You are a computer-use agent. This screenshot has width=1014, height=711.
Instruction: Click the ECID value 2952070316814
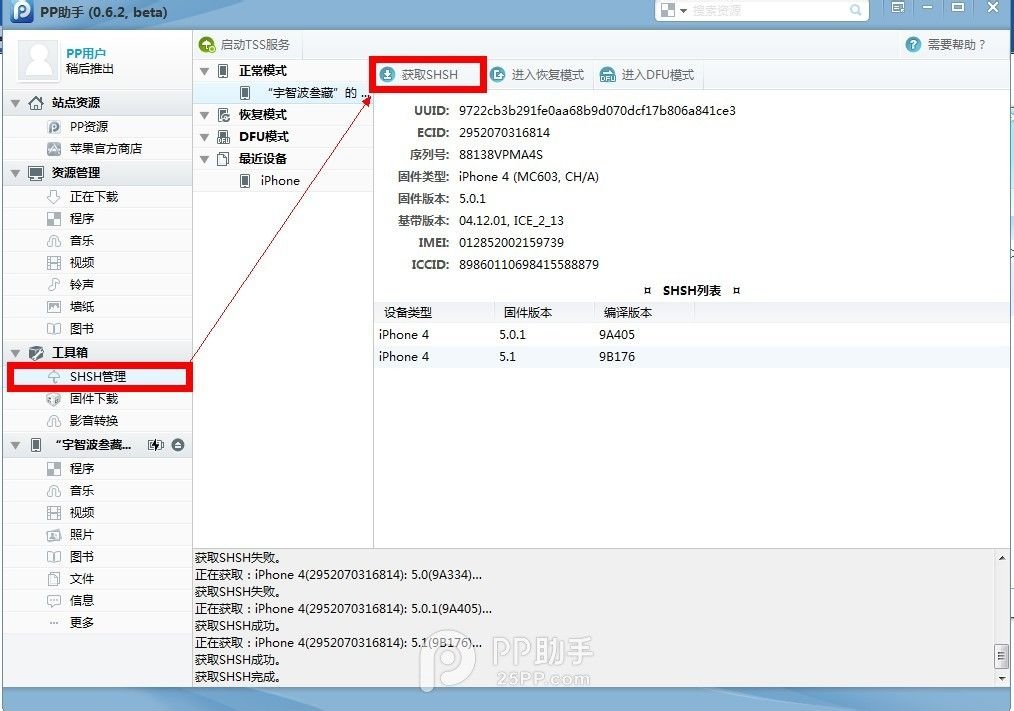pyautogui.click(x=504, y=133)
